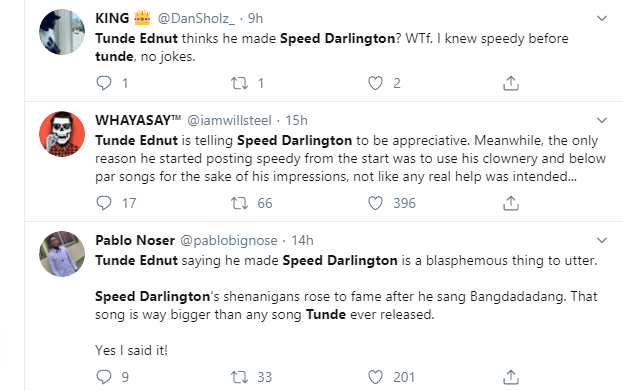The width and height of the screenshot is (623, 391).
Task: Expand the more-options arrow on WHAYASAY's tweet
Action: point(602,120)
